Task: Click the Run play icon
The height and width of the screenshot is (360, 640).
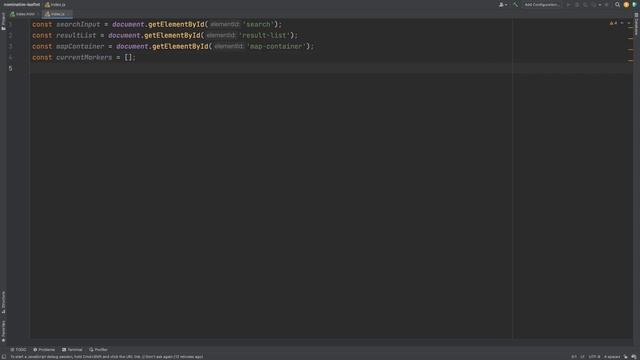Action: tap(569, 5)
